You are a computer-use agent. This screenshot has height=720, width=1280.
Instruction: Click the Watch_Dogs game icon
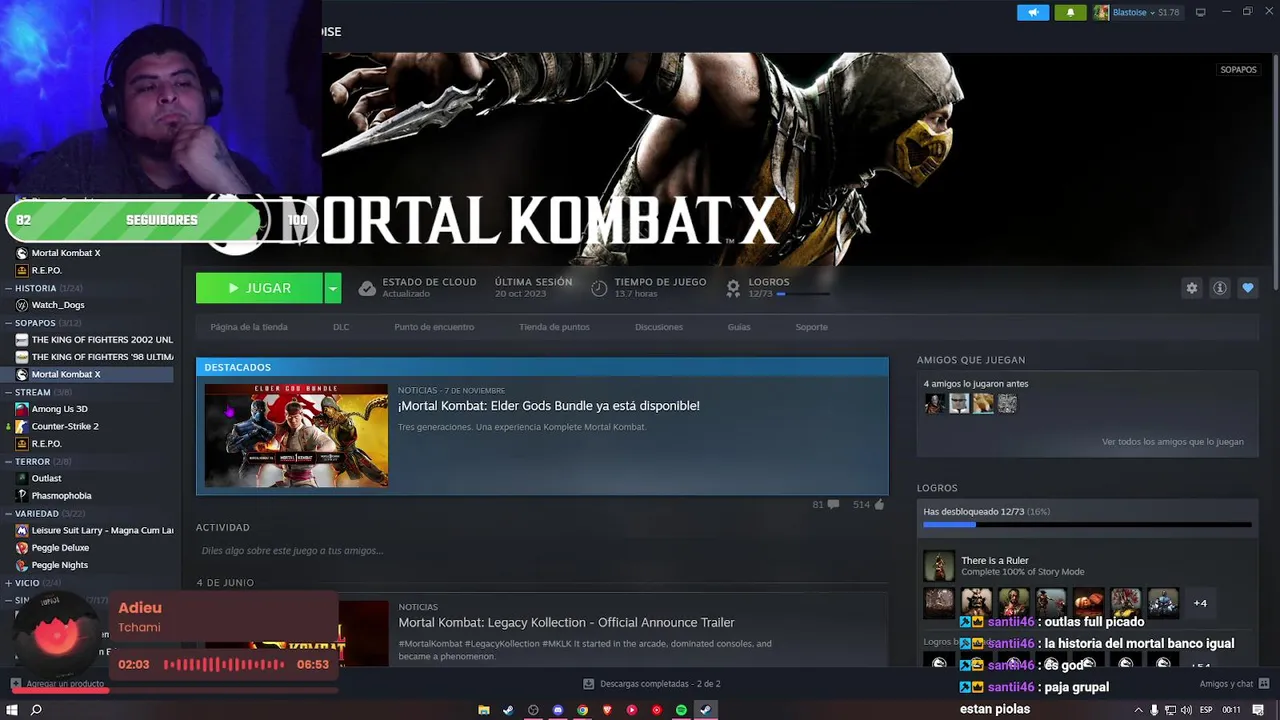22,305
